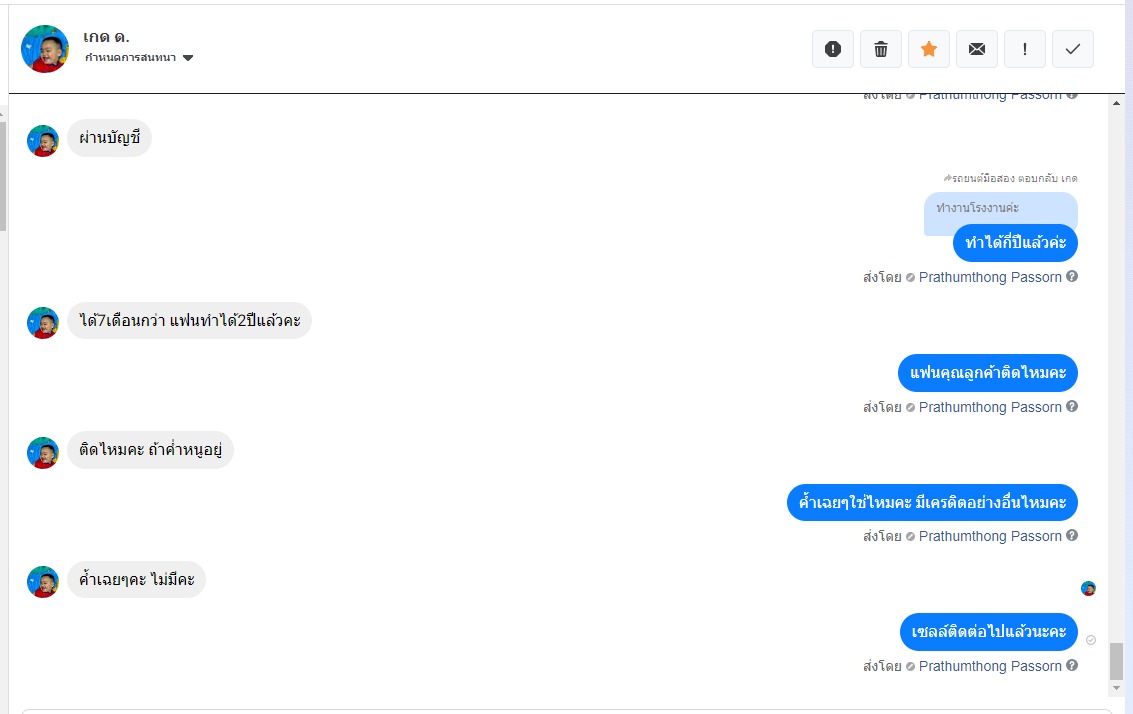Image resolution: width=1133 pixels, height=714 pixels.
Task: Click customer avatar next to ผ่านบัญชี
Action: tap(43, 141)
